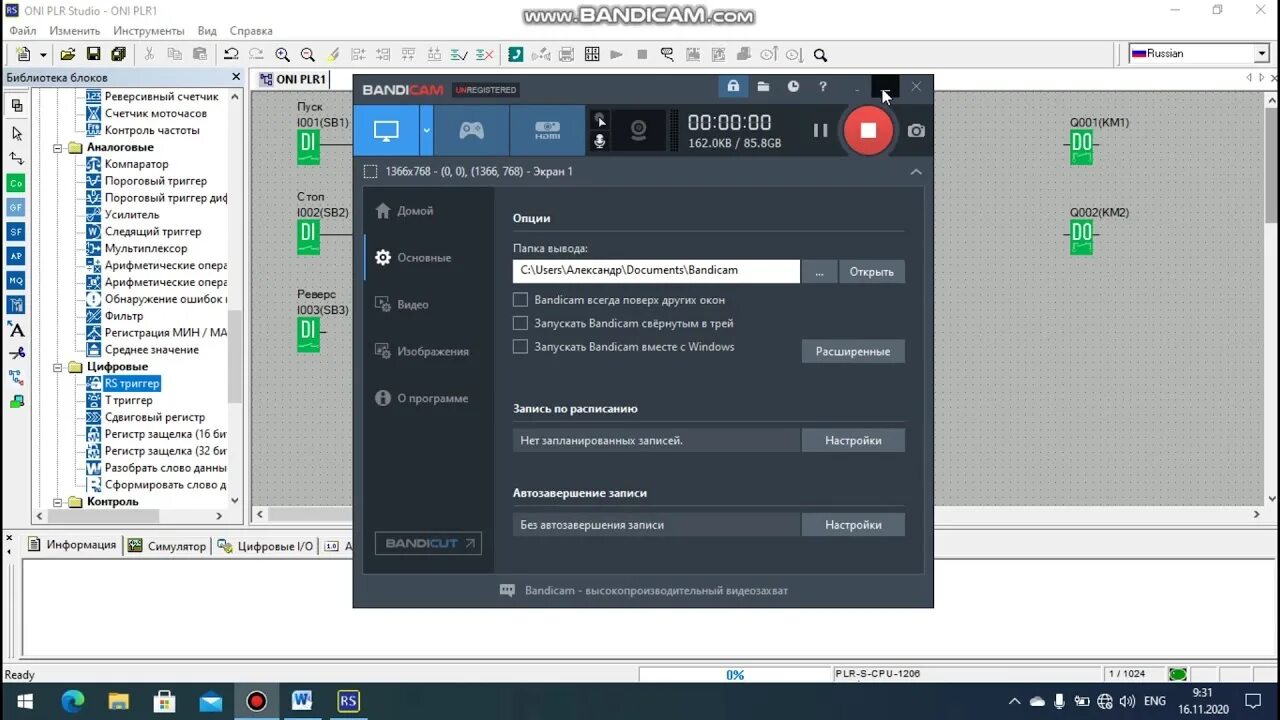The height and width of the screenshot is (720, 1280).
Task: Open Изображения section in Bandicam sidebar
Action: pos(432,352)
